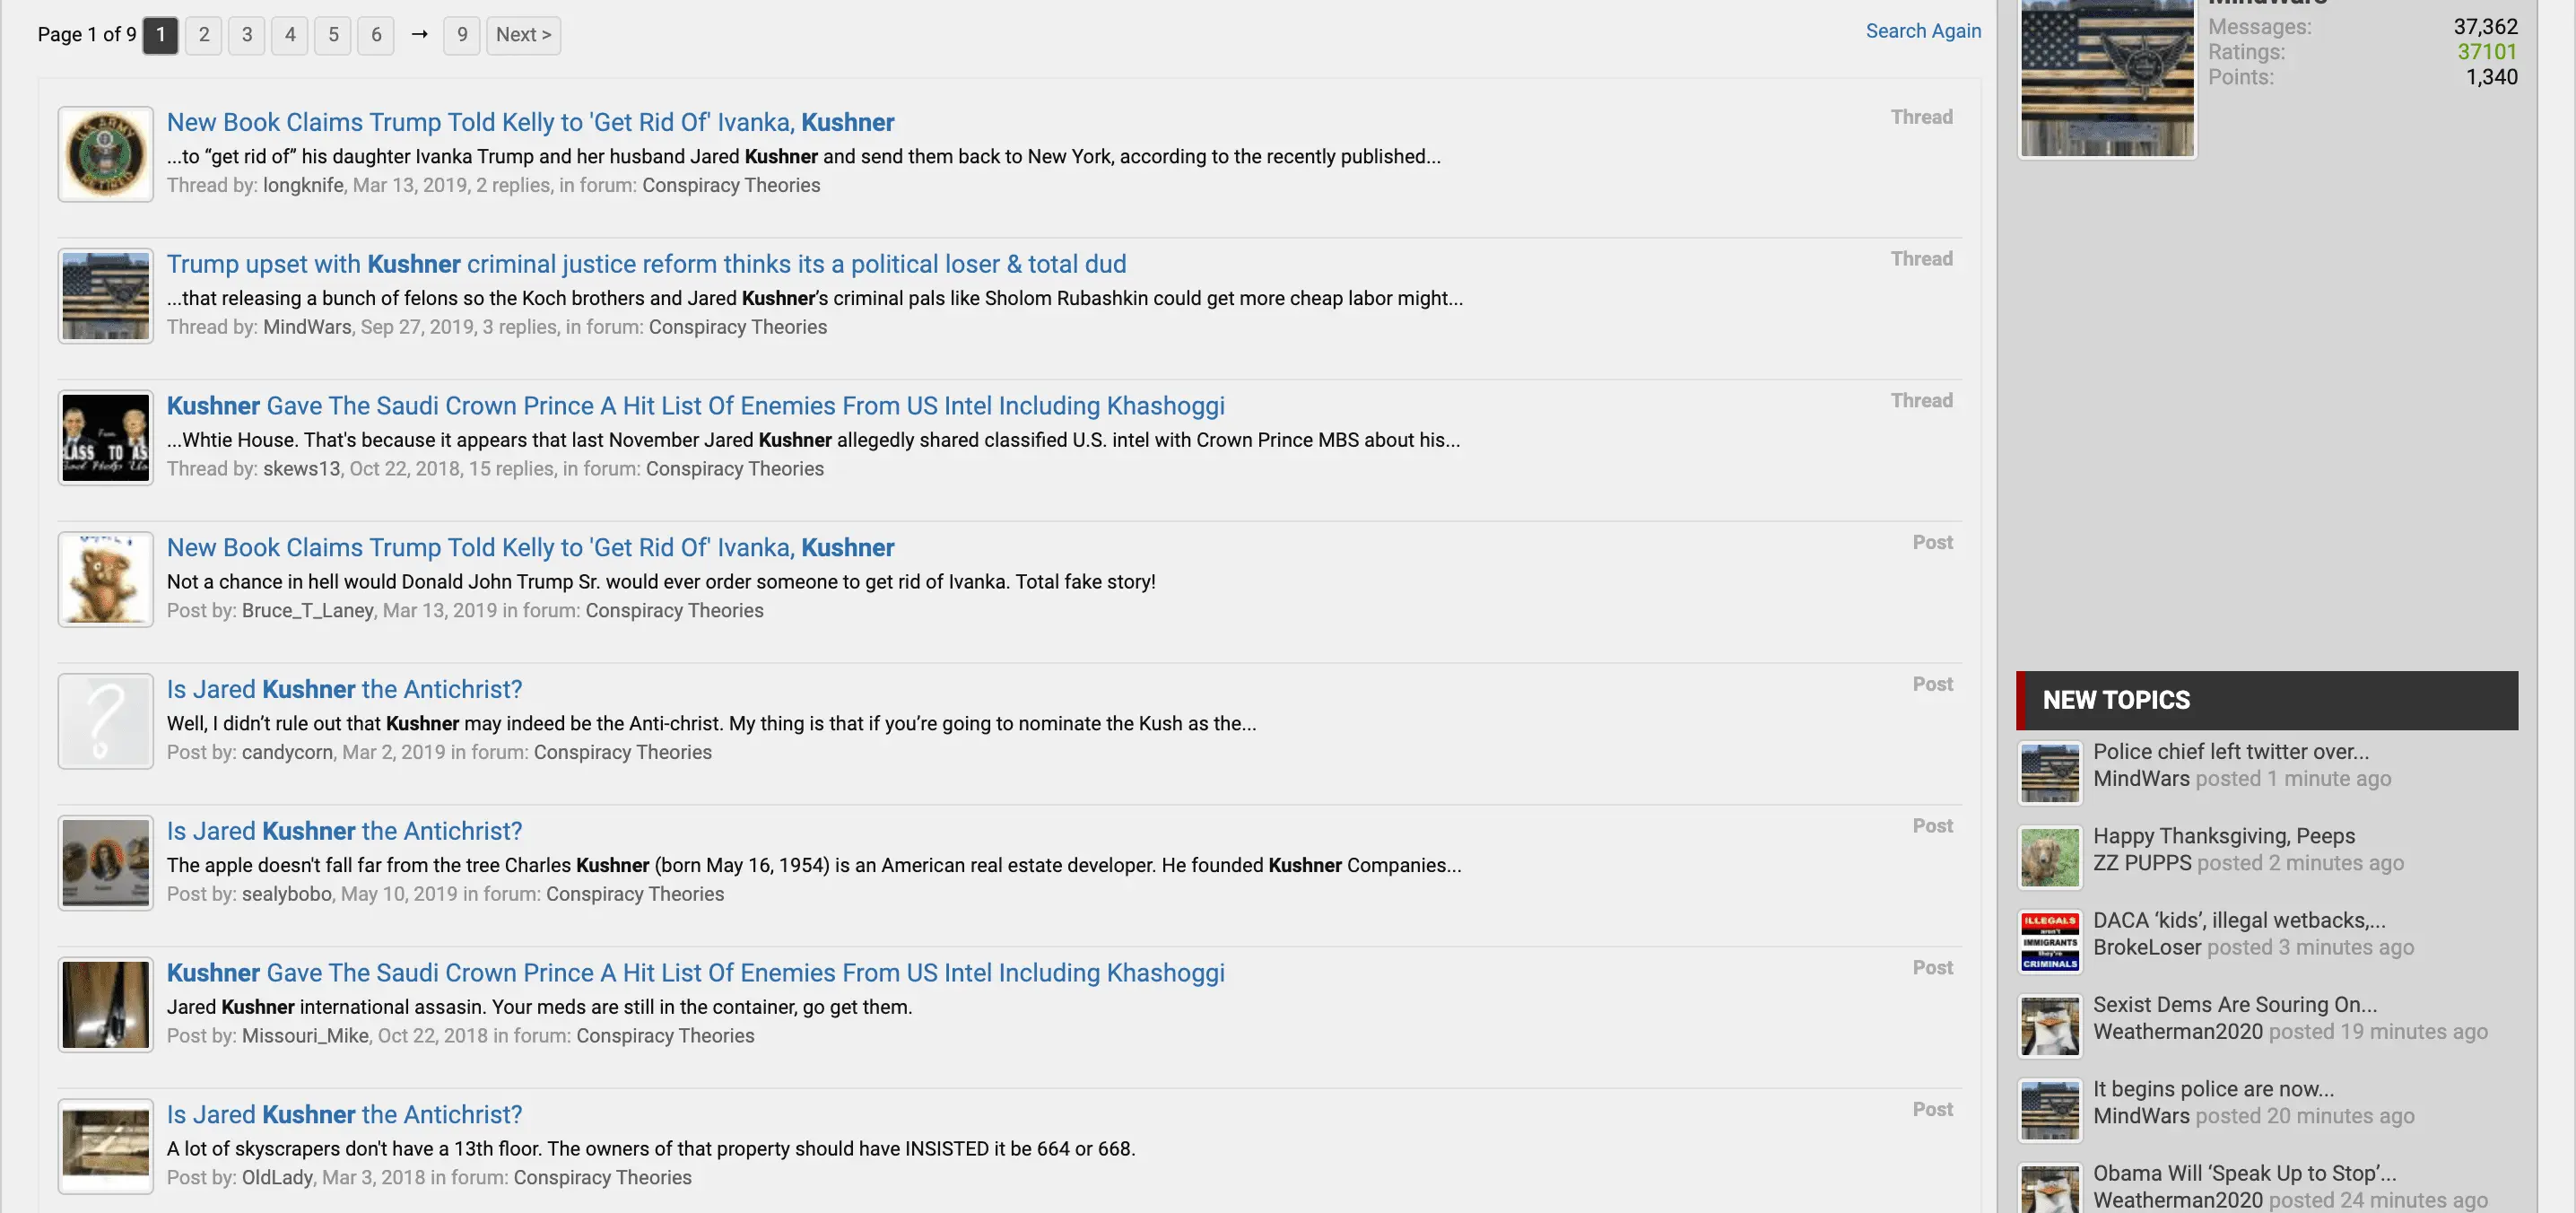
Task: Open Bruce_T_Laney's teddy bear avatar
Action: point(105,579)
